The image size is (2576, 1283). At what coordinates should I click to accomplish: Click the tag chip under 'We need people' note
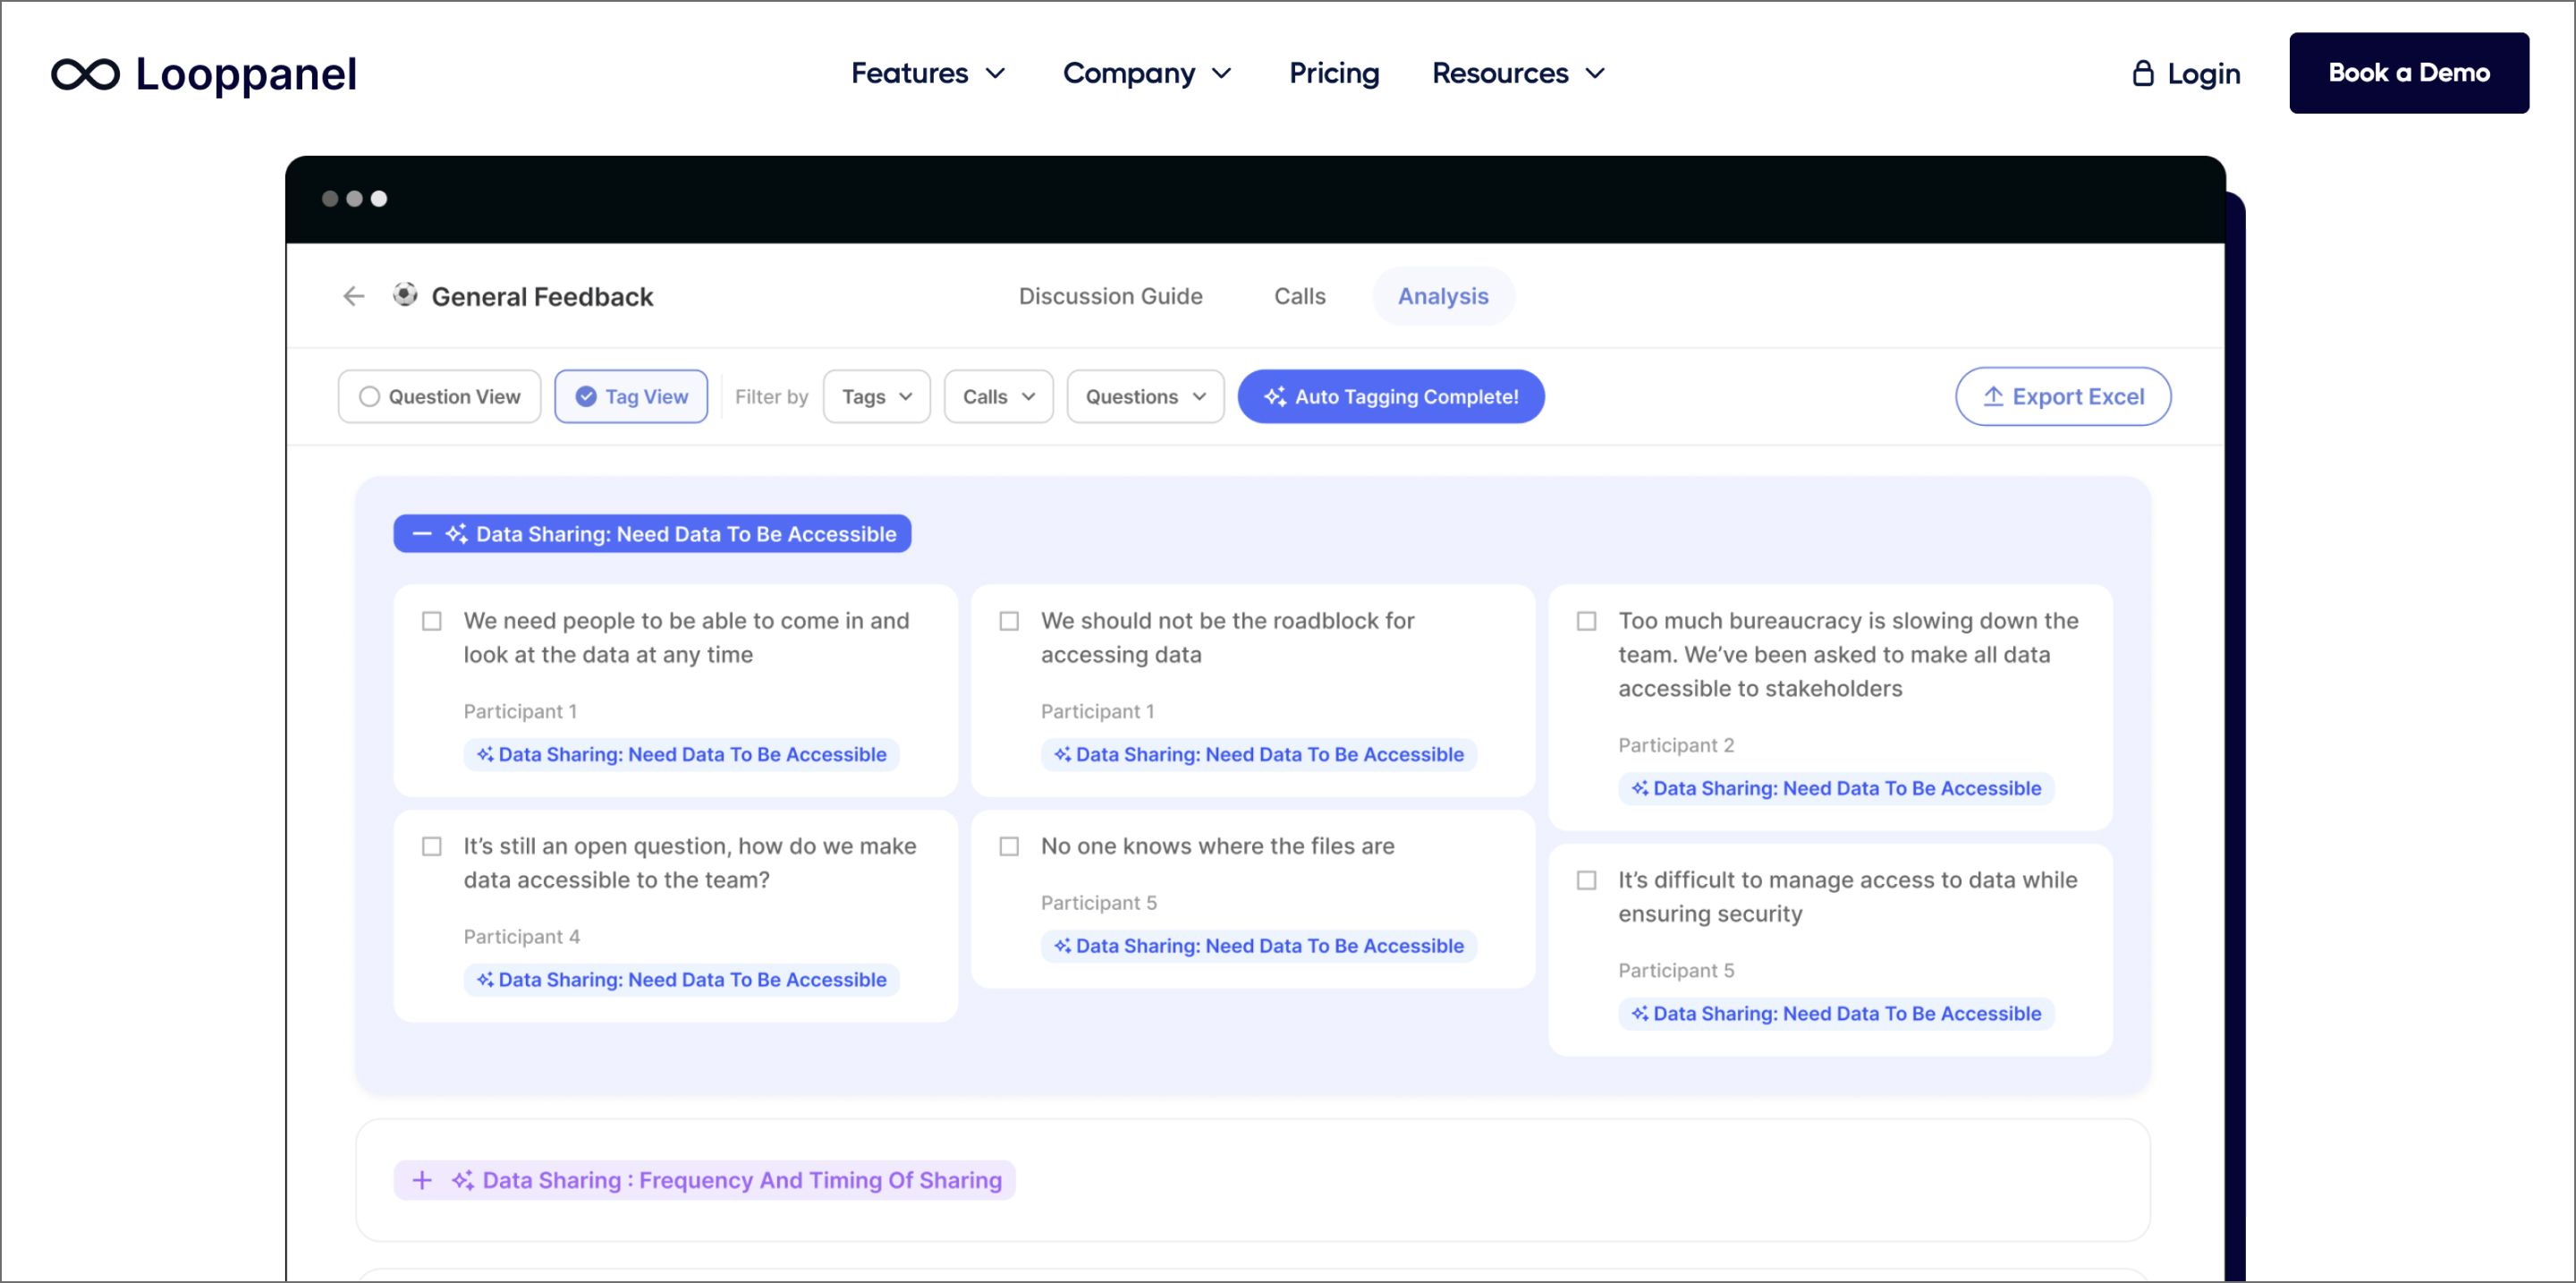click(682, 755)
